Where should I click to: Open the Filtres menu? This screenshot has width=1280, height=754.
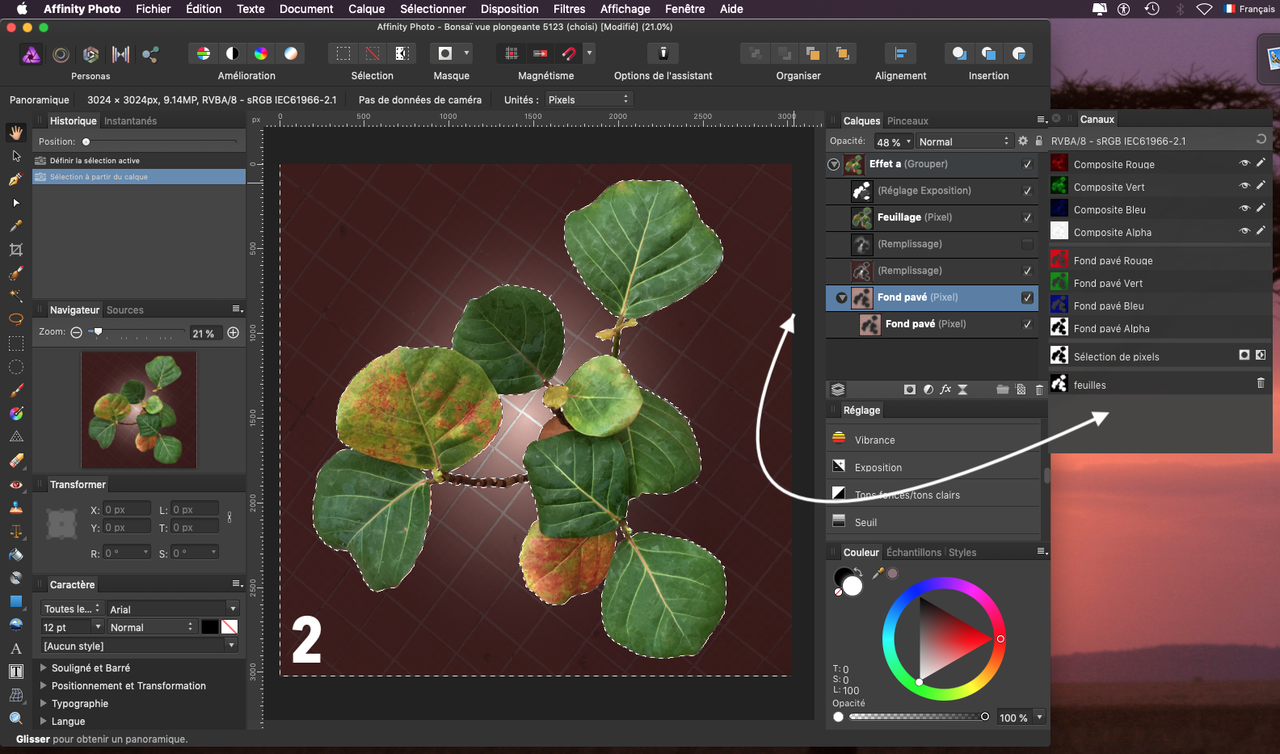[569, 9]
